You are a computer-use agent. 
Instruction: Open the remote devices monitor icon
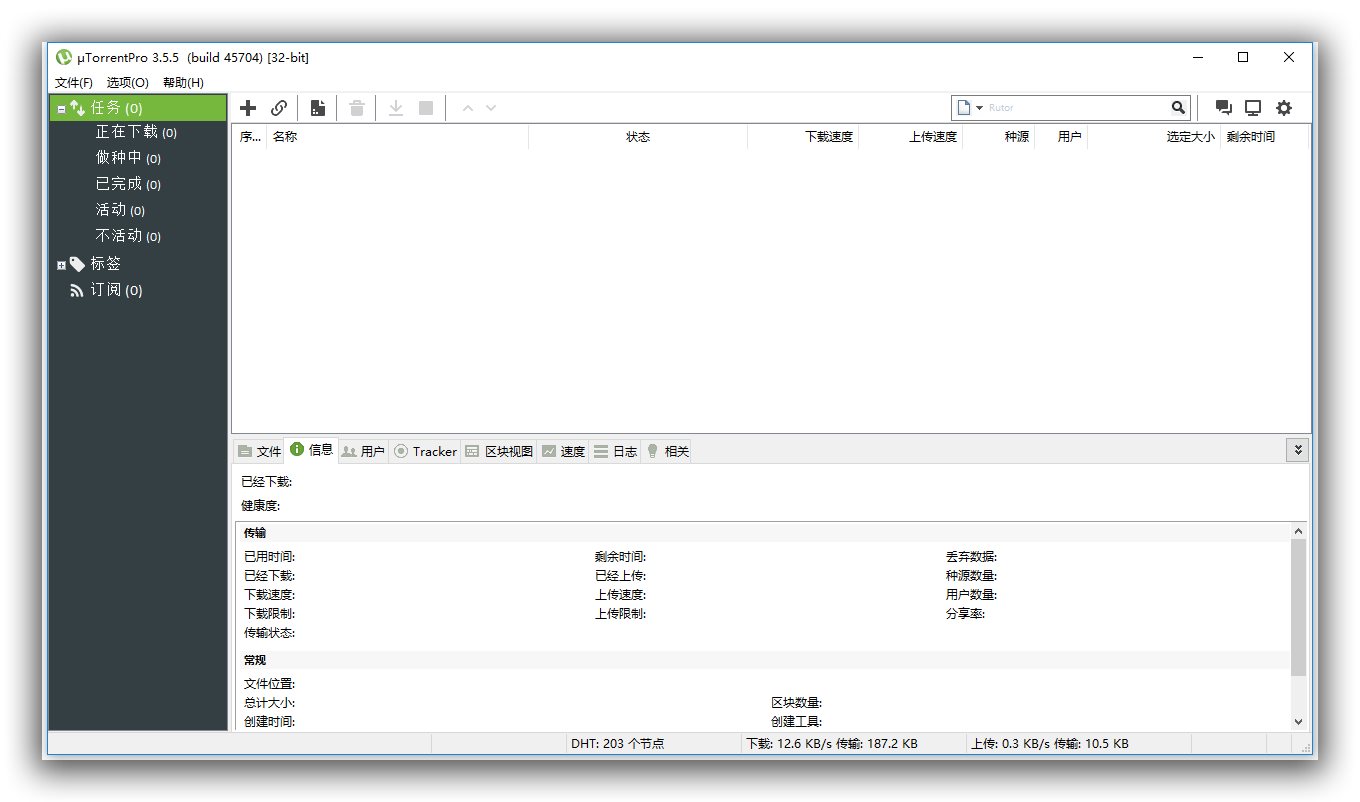point(1253,107)
